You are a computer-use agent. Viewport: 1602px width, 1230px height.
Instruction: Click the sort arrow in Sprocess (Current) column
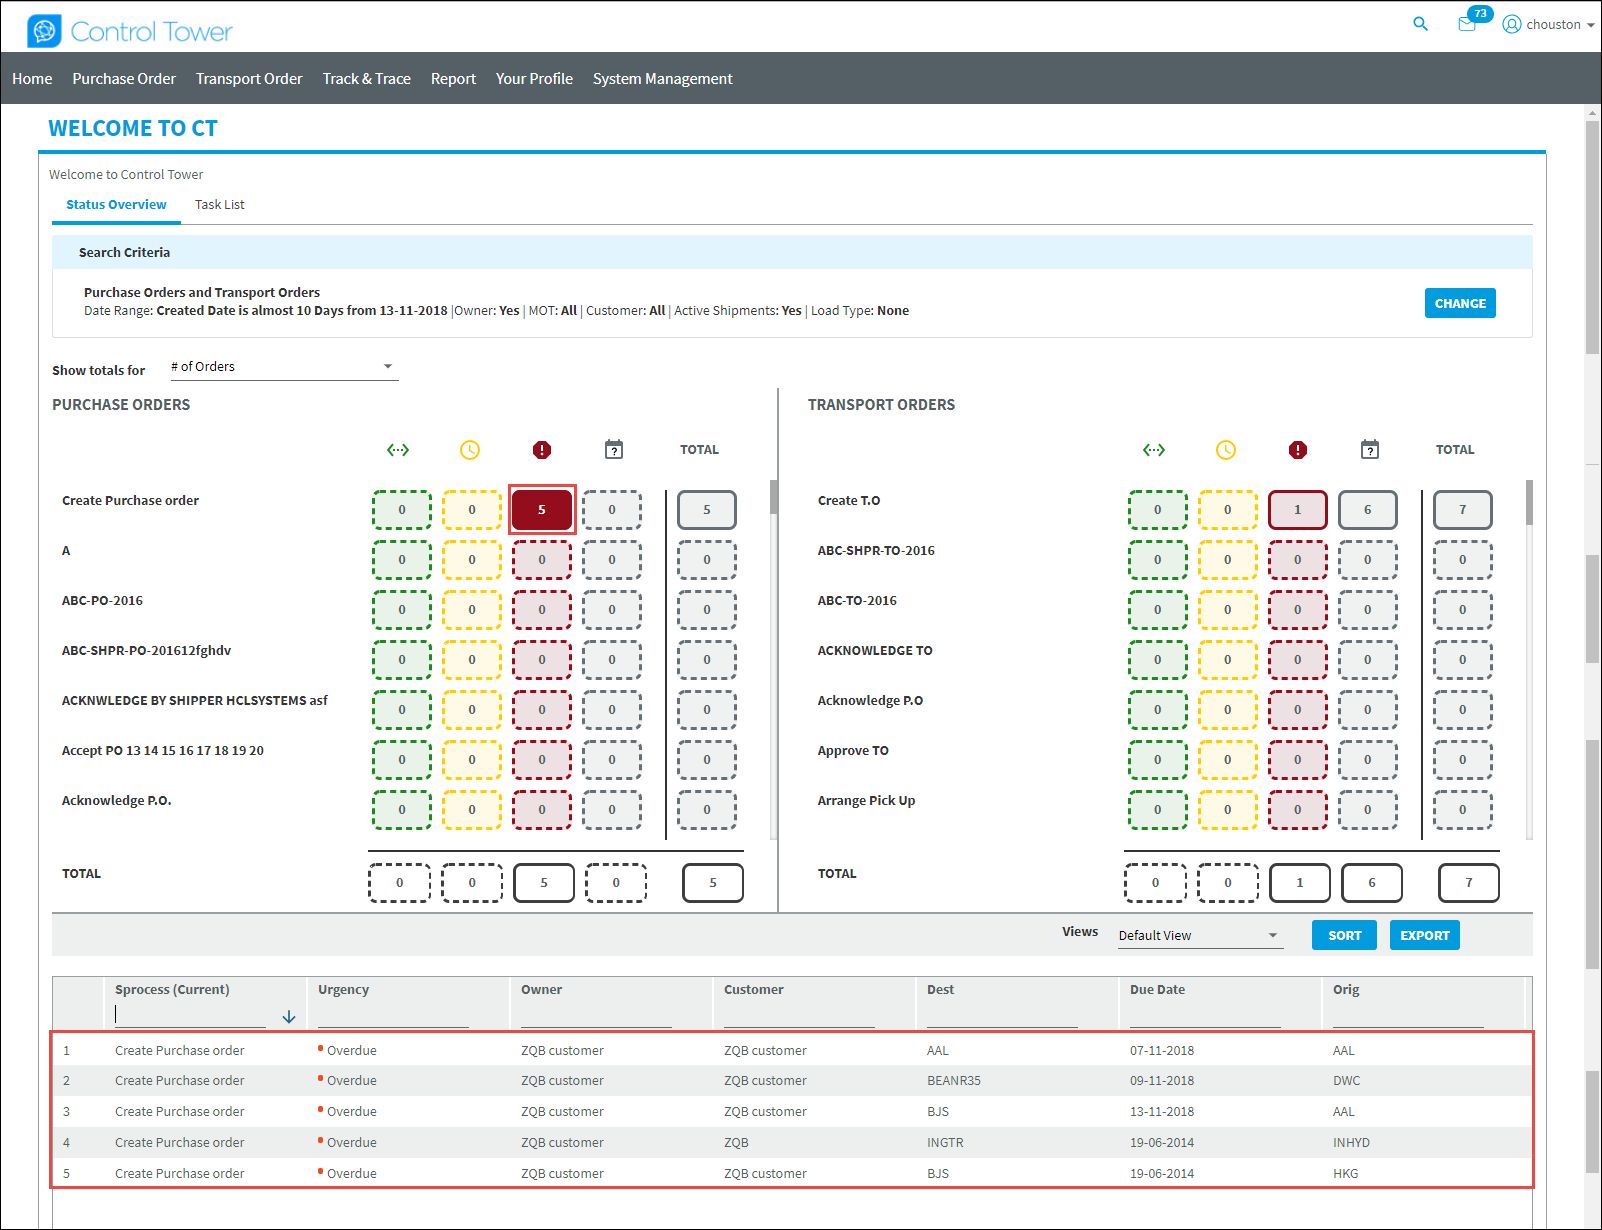(289, 1017)
